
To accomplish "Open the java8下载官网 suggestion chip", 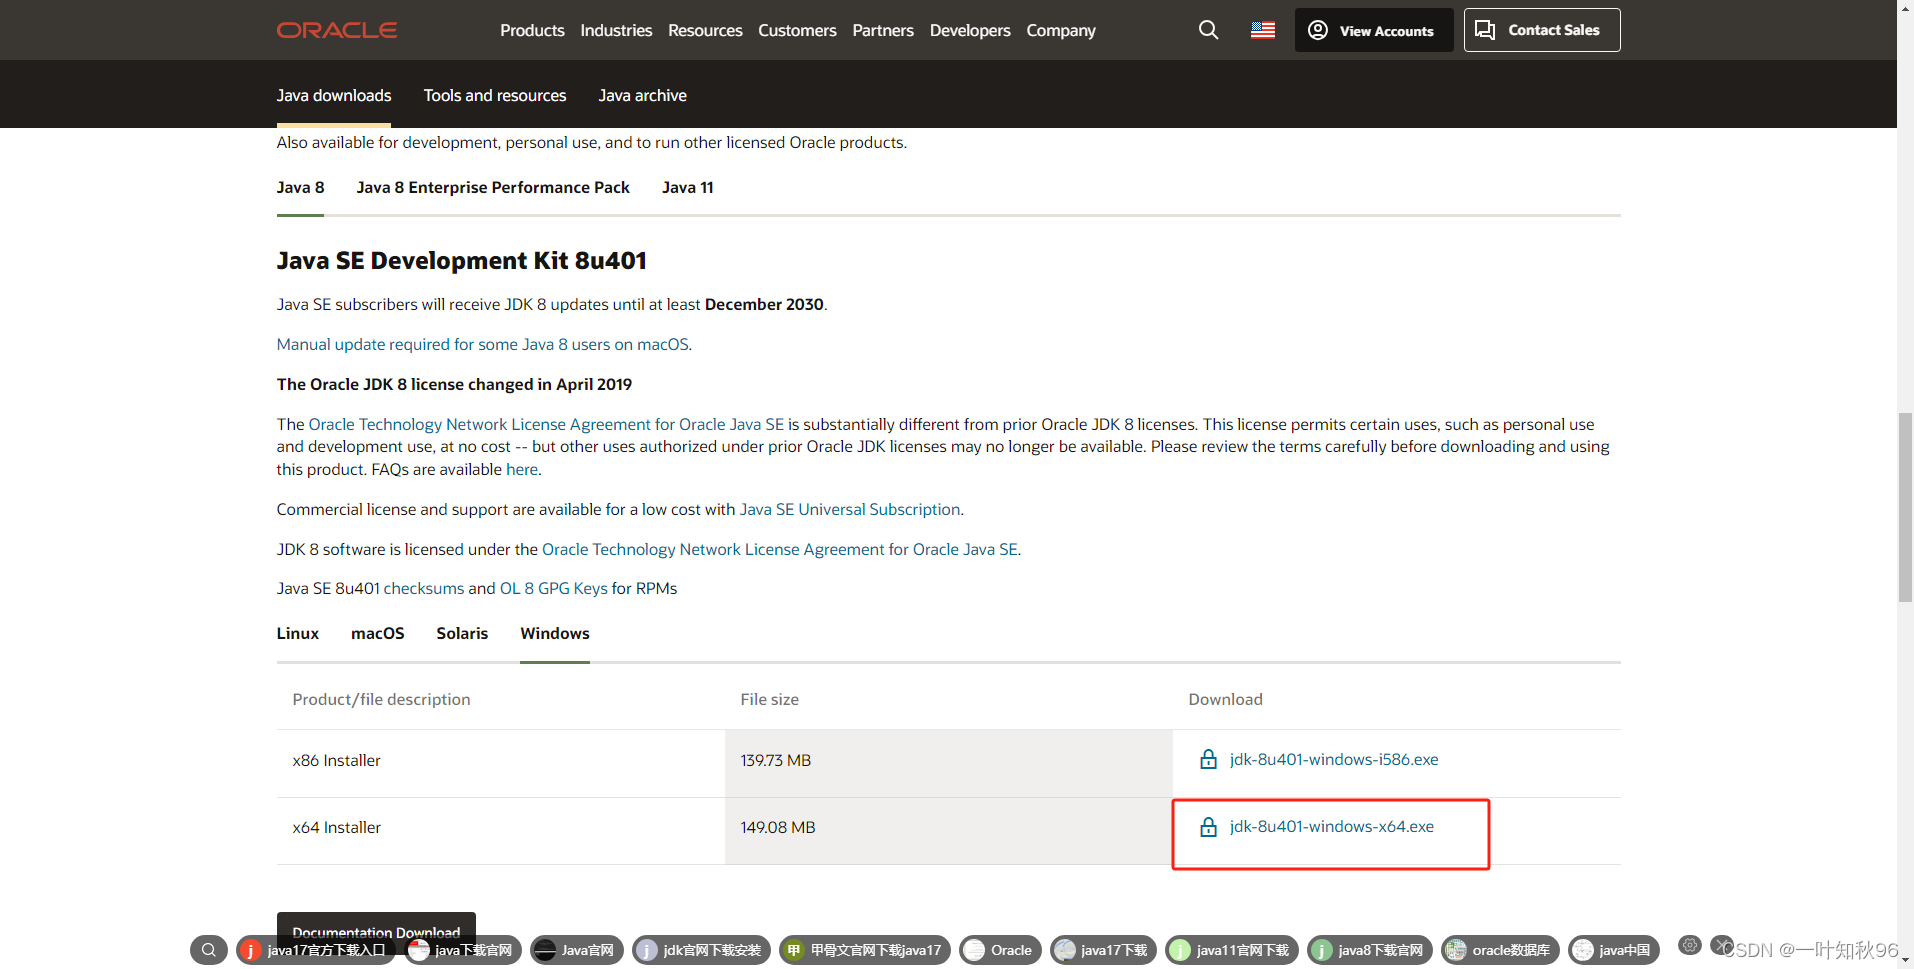I will tap(1370, 950).
